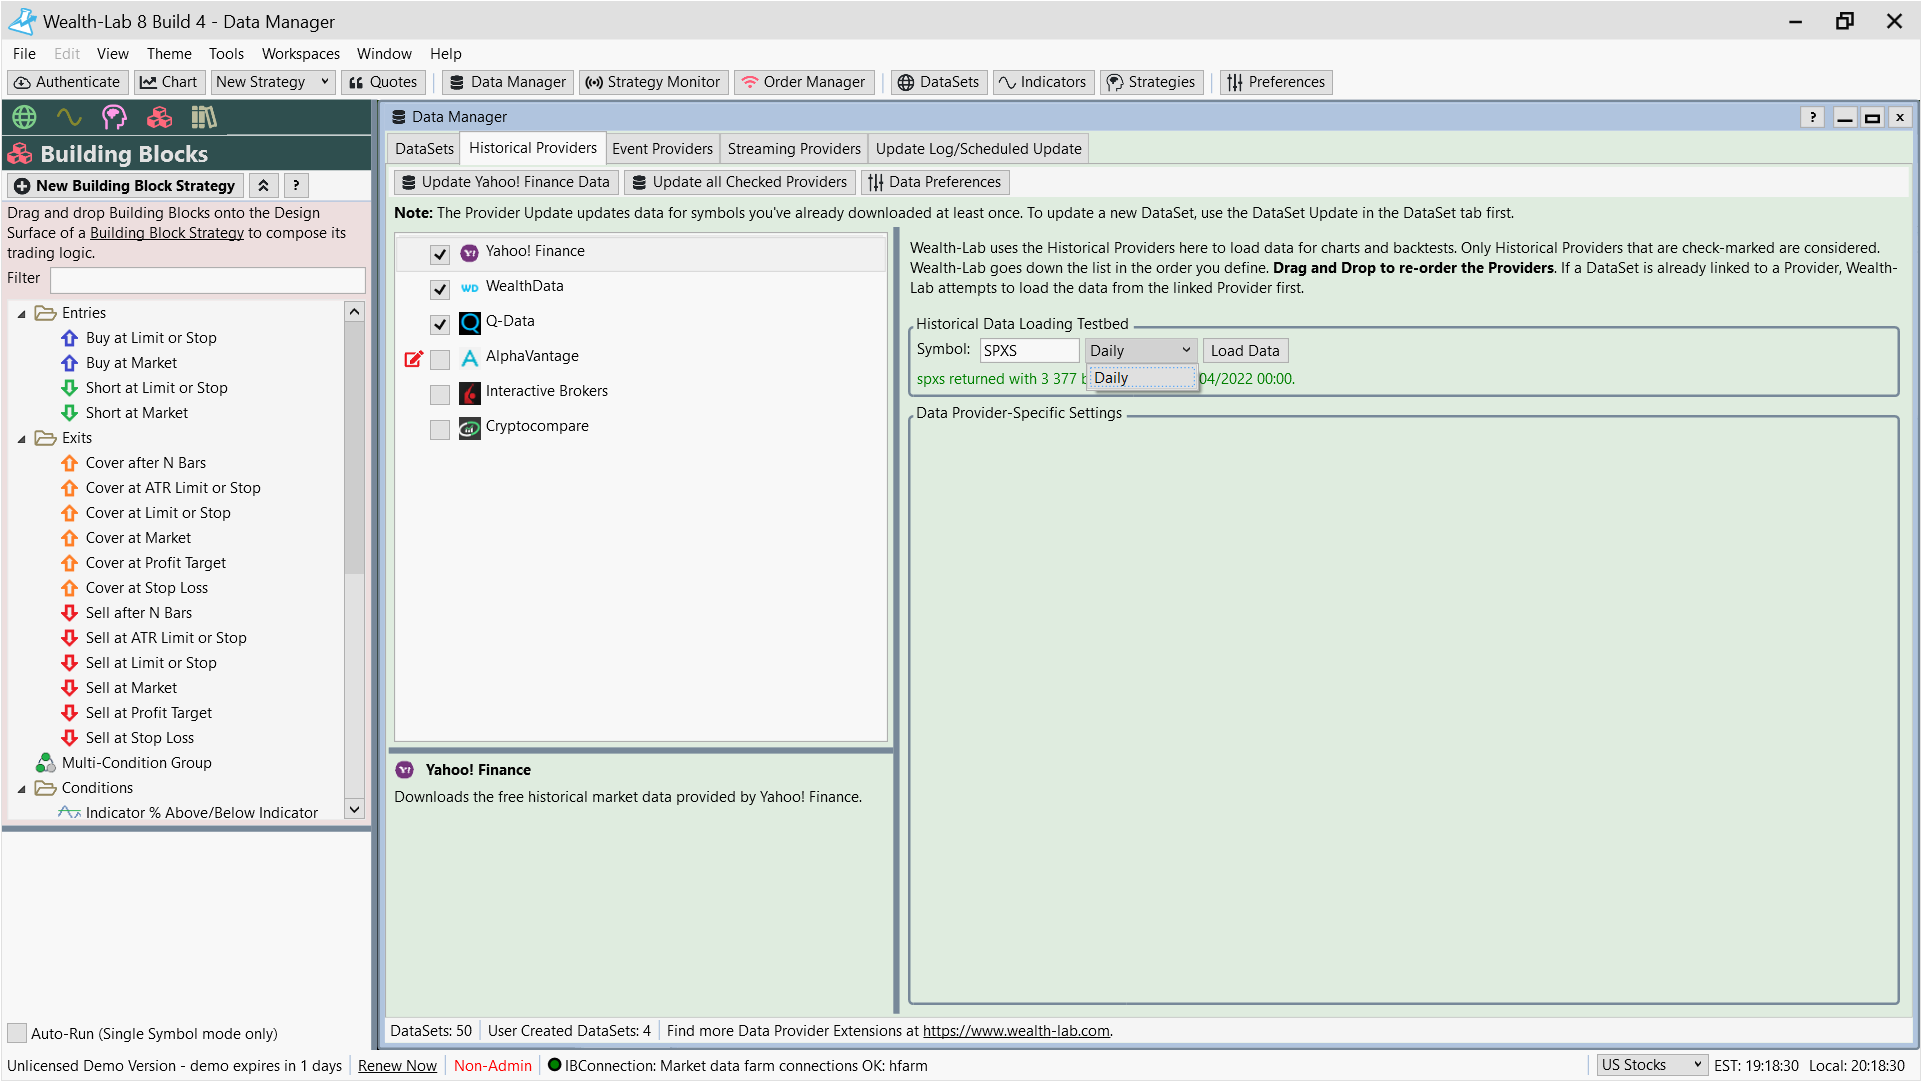Click the books library sidebar icon
This screenshot has height=1082, width=1922.
click(x=204, y=117)
